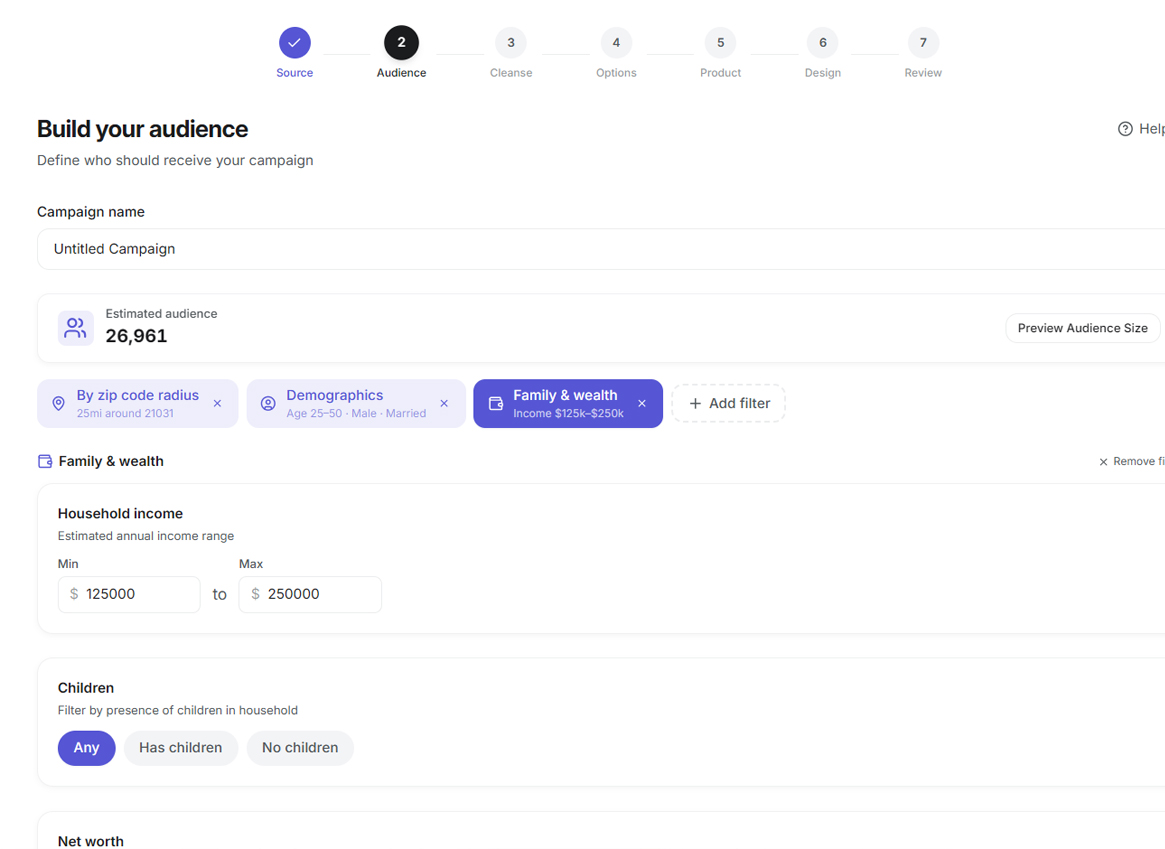The image size is (1165, 849).
Task: Click the location pin icon on zip filter
Action: [x=58, y=403]
